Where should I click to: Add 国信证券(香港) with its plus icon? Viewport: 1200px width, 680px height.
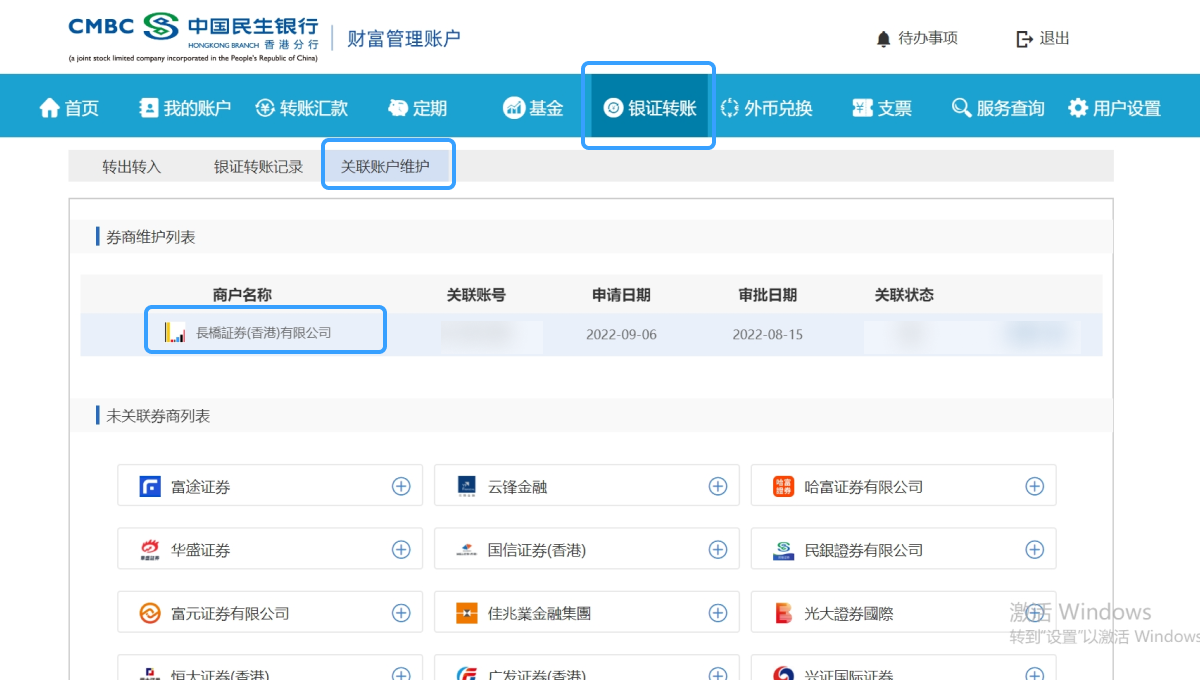(x=718, y=549)
